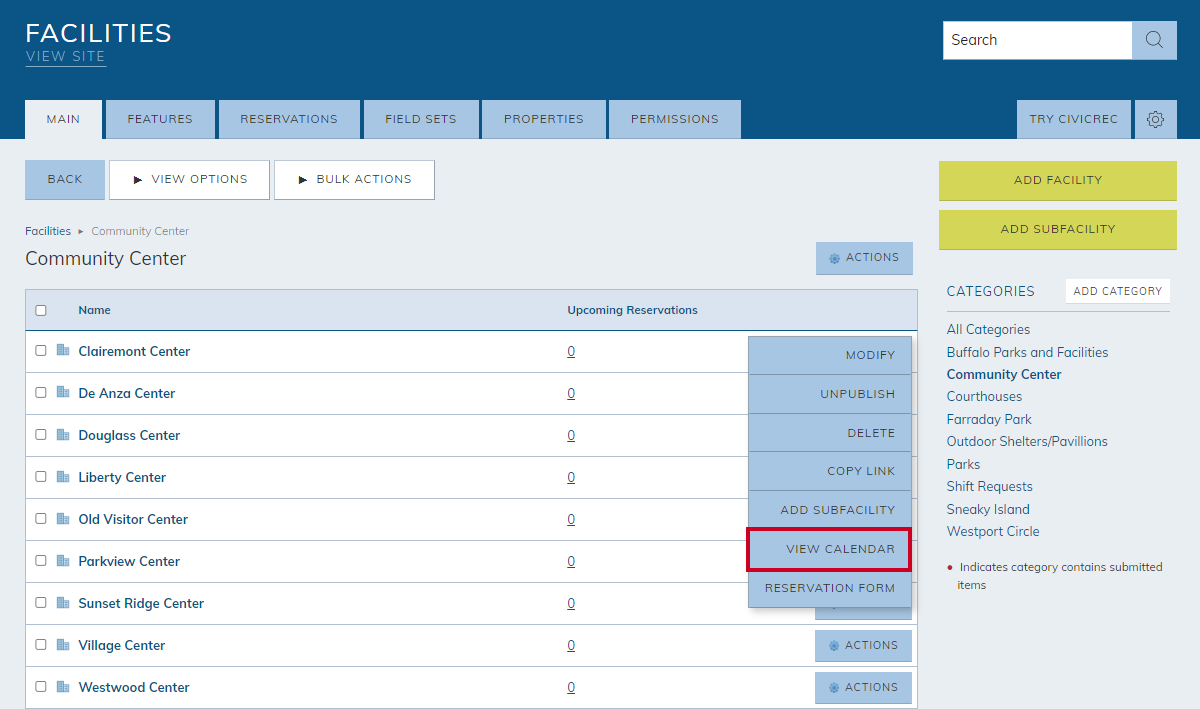Image resolution: width=1200 pixels, height=709 pixels.
Task: Click De Anza Center's upcoming reservations count
Action: coord(571,393)
